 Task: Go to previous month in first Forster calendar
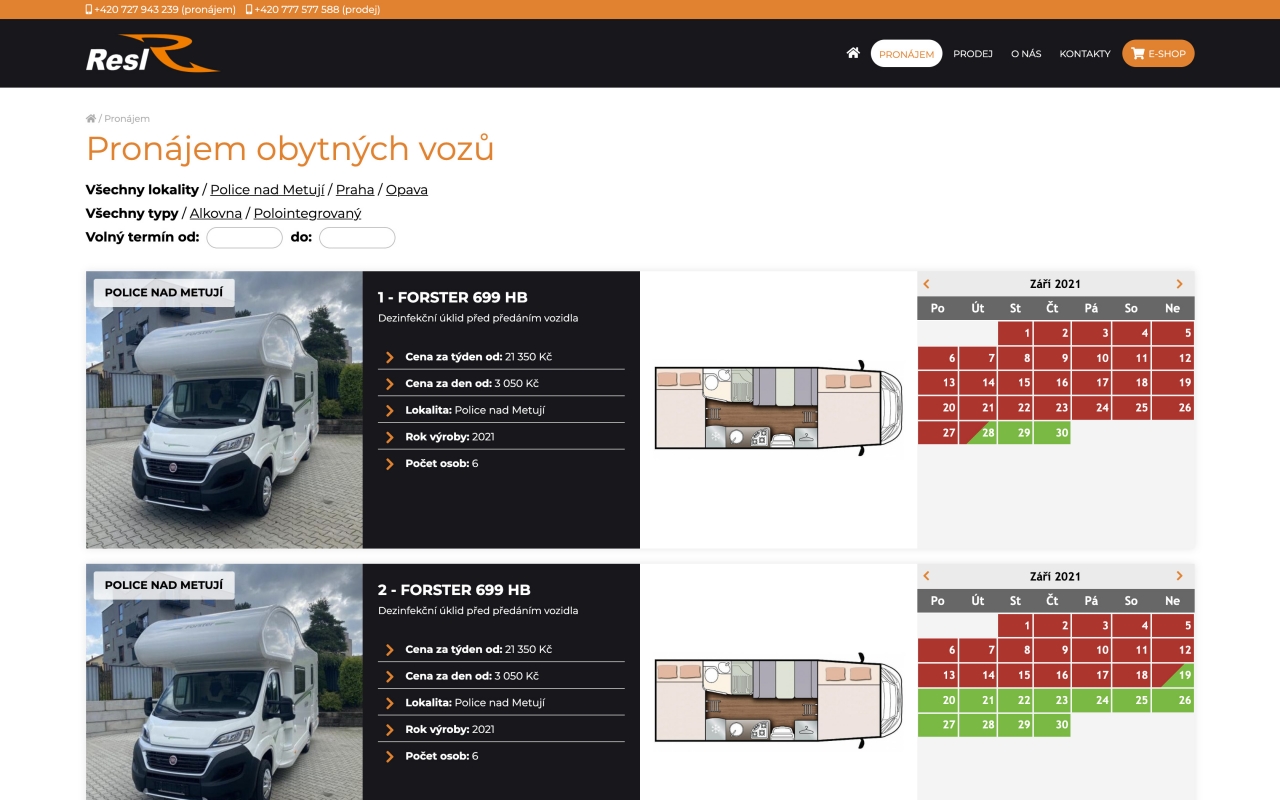tap(927, 284)
